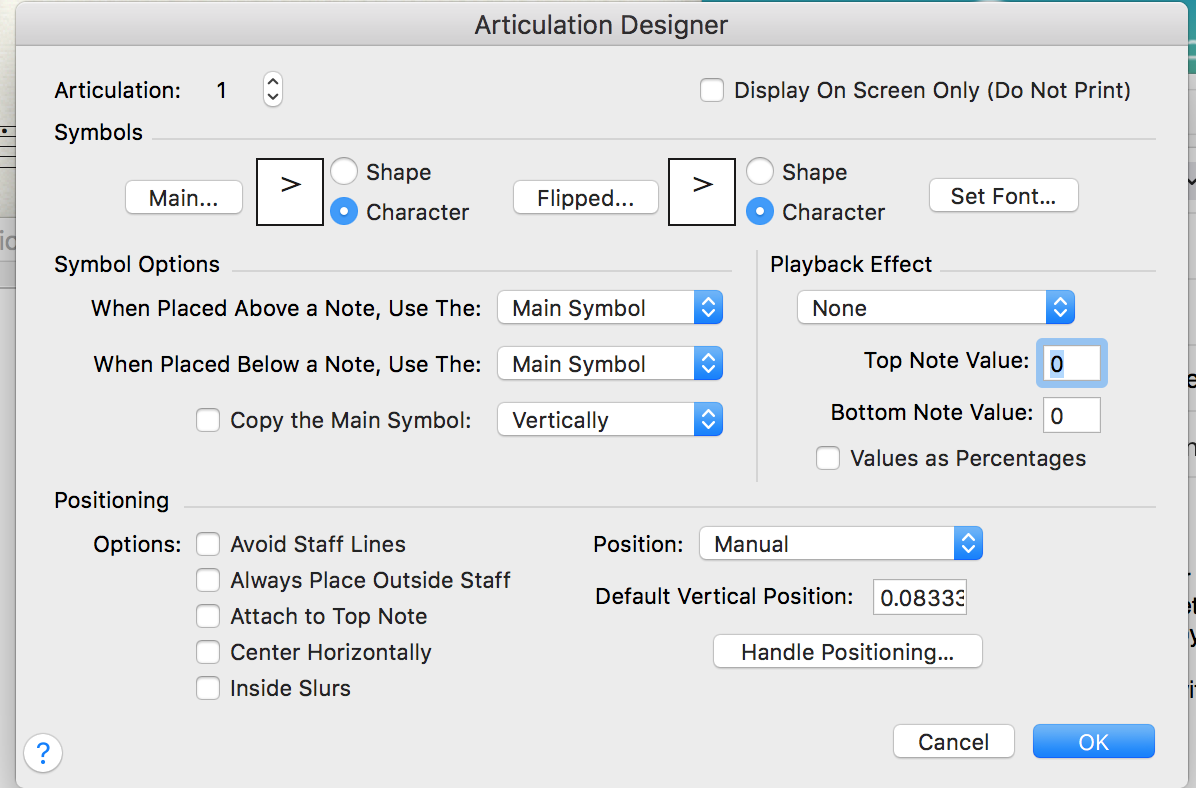This screenshot has height=788, width=1196.
Task: Click the Flipped symbol accent preview box
Action: click(702, 192)
